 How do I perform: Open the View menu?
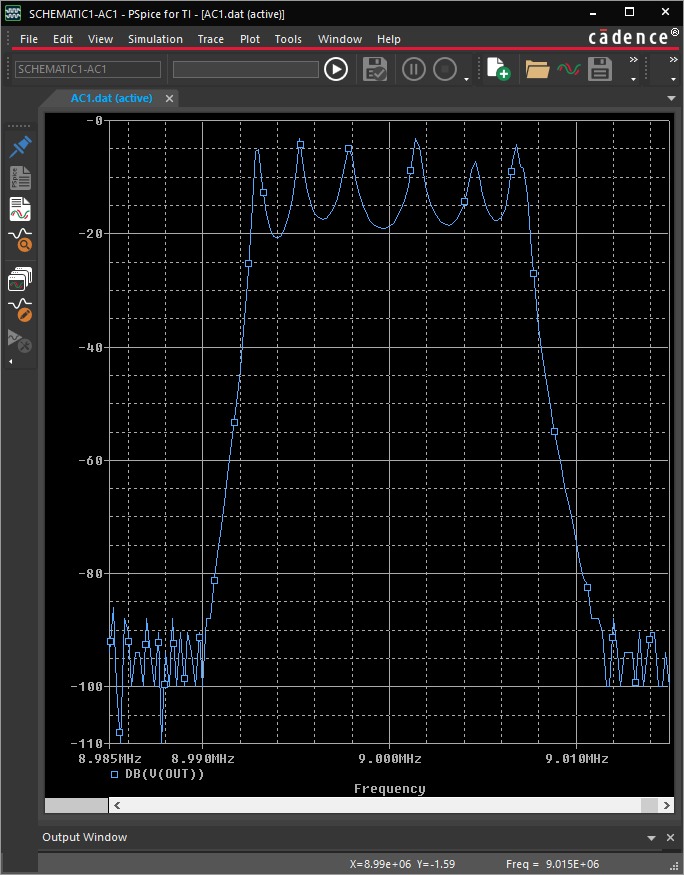tap(100, 39)
